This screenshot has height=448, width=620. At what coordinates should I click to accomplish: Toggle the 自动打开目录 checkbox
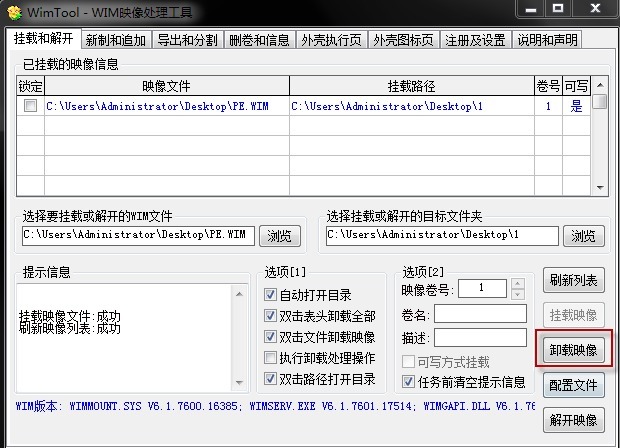pyautogui.click(x=270, y=294)
